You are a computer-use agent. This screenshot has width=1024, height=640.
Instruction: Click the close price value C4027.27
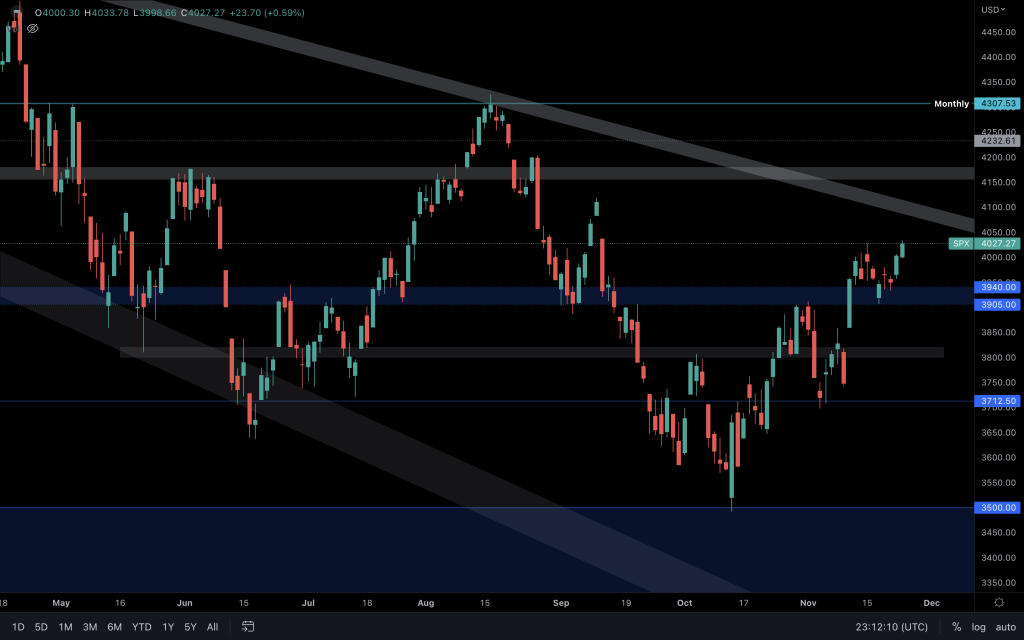pos(202,12)
